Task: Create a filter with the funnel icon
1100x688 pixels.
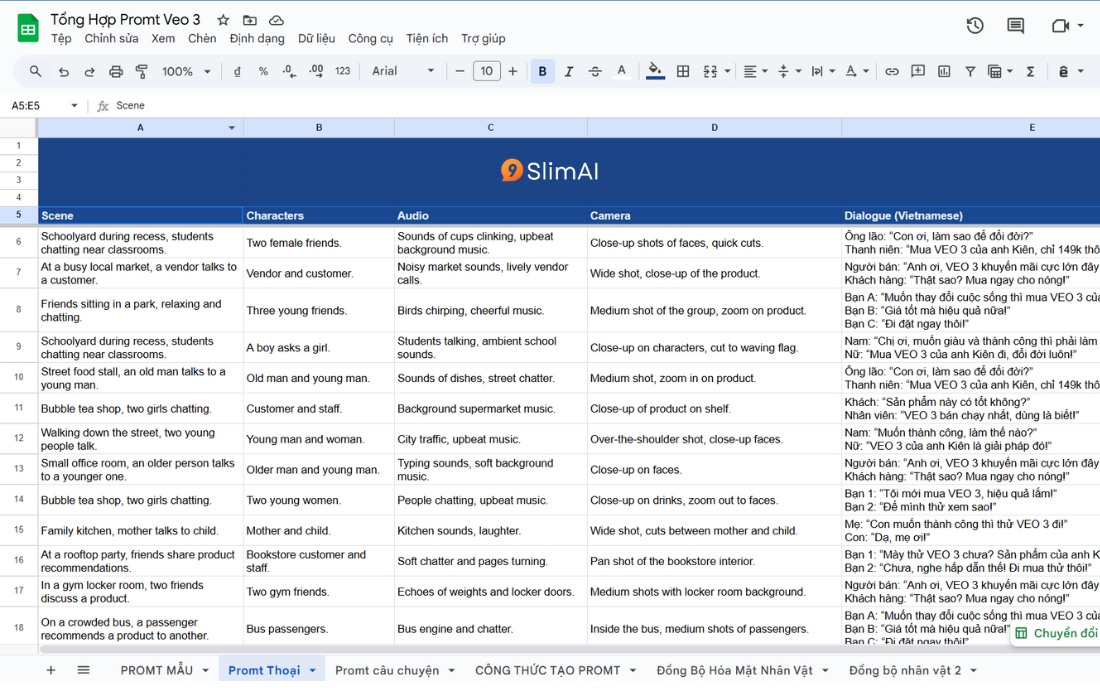Action: (x=970, y=71)
